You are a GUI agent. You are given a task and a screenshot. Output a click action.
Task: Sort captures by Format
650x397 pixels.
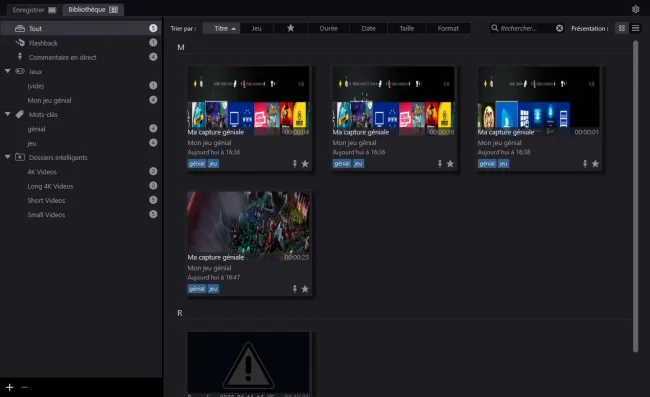[x=448, y=28]
